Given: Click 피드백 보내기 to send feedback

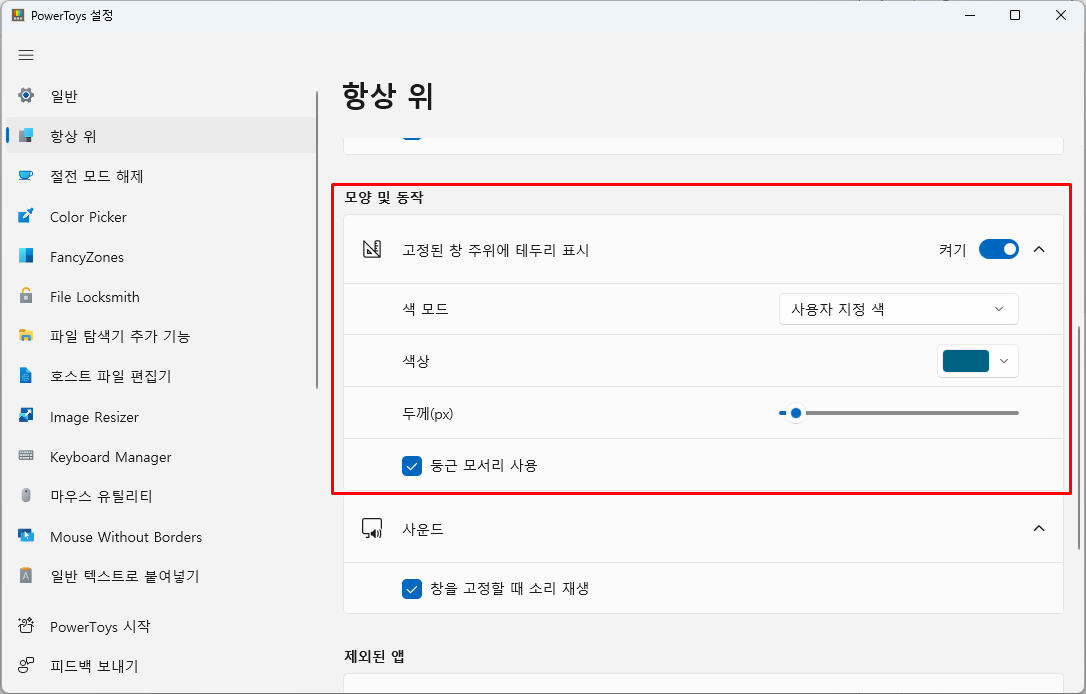Looking at the screenshot, I should tap(161, 666).
